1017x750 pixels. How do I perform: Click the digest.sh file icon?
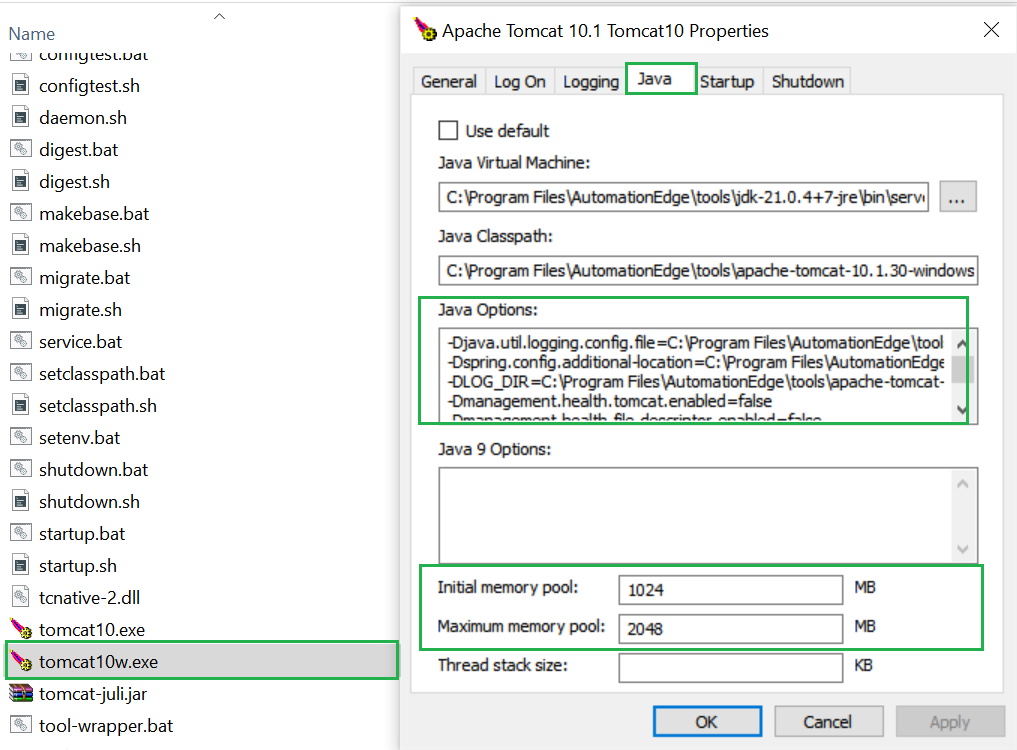click(21, 181)
